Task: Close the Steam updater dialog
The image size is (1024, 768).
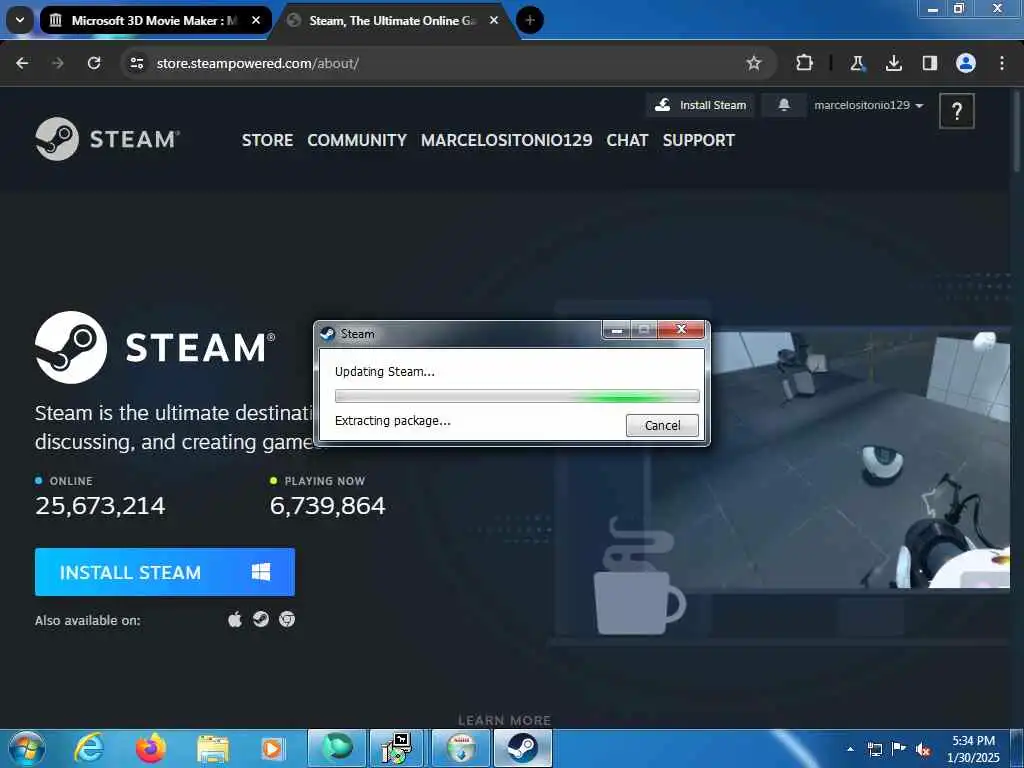Action: pyautogui.click(x=681, y=330)
